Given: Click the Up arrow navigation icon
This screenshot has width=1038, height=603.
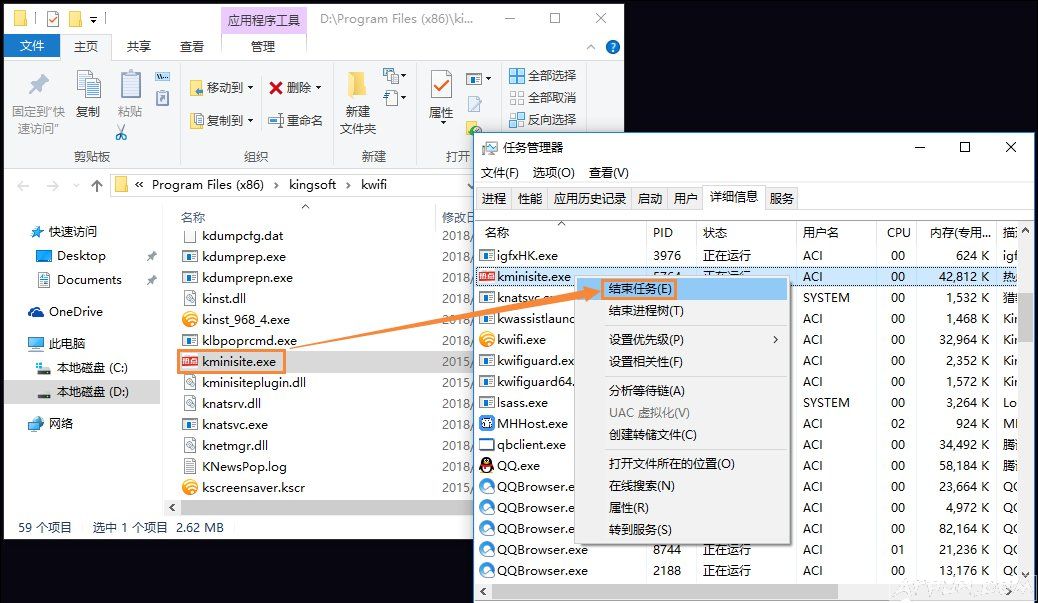Looking at the screenshot, I should pyautogui.click(x=97, y=185).
